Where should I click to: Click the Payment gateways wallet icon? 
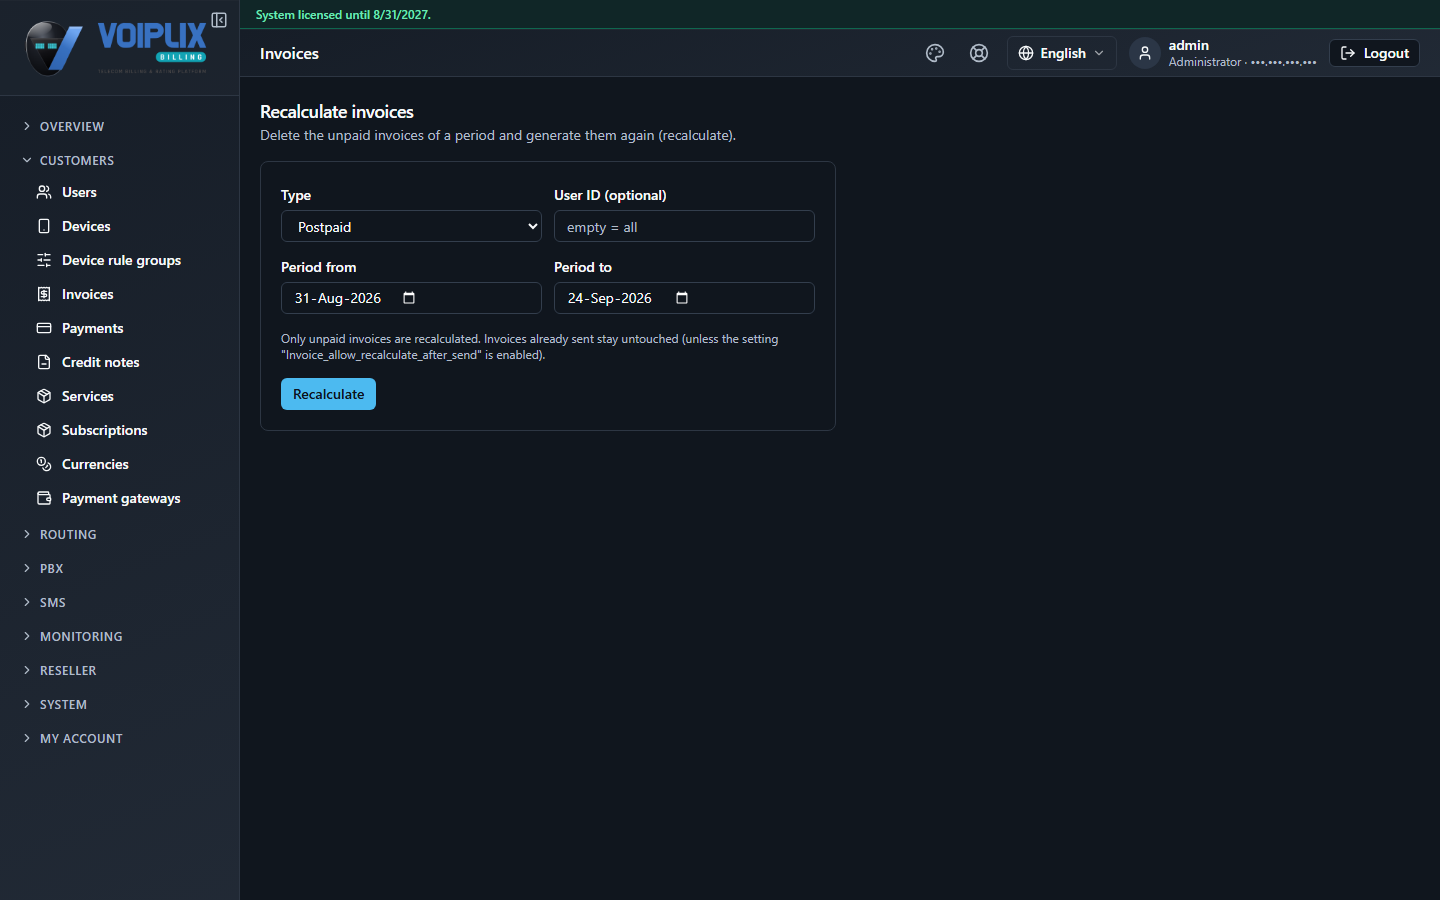tap(44, 498)
